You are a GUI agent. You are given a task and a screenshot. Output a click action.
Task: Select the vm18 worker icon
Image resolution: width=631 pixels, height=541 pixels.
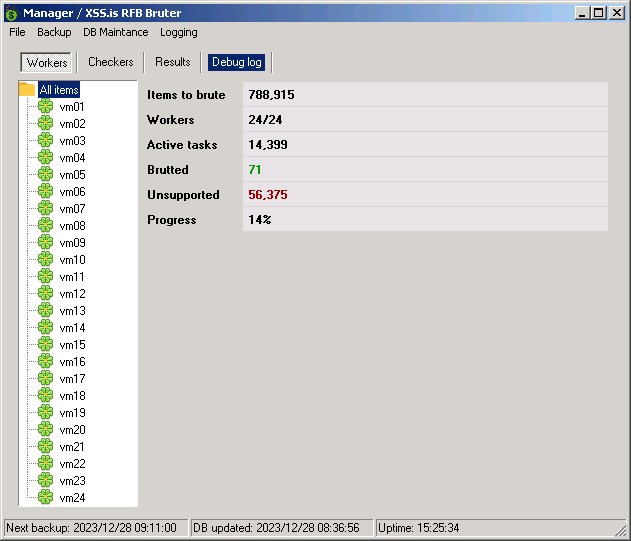[x=45, y=395]
